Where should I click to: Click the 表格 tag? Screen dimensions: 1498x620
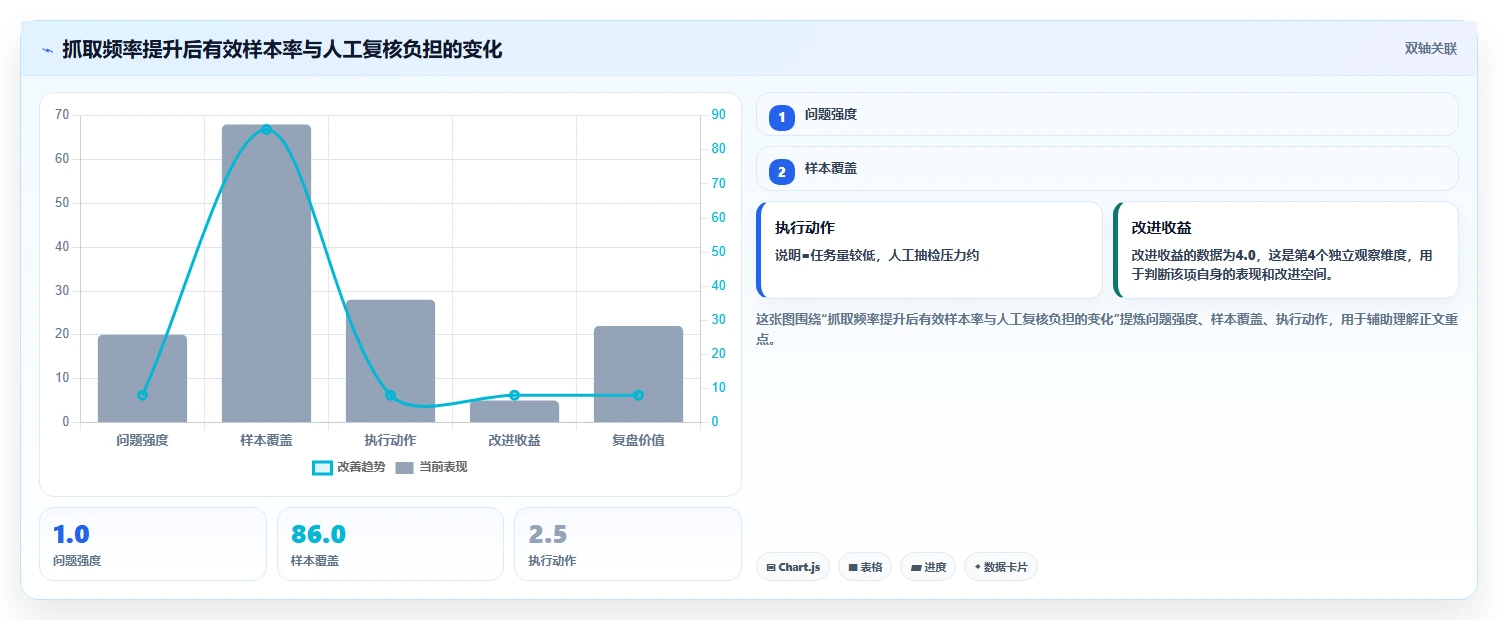tap(865, 567)
